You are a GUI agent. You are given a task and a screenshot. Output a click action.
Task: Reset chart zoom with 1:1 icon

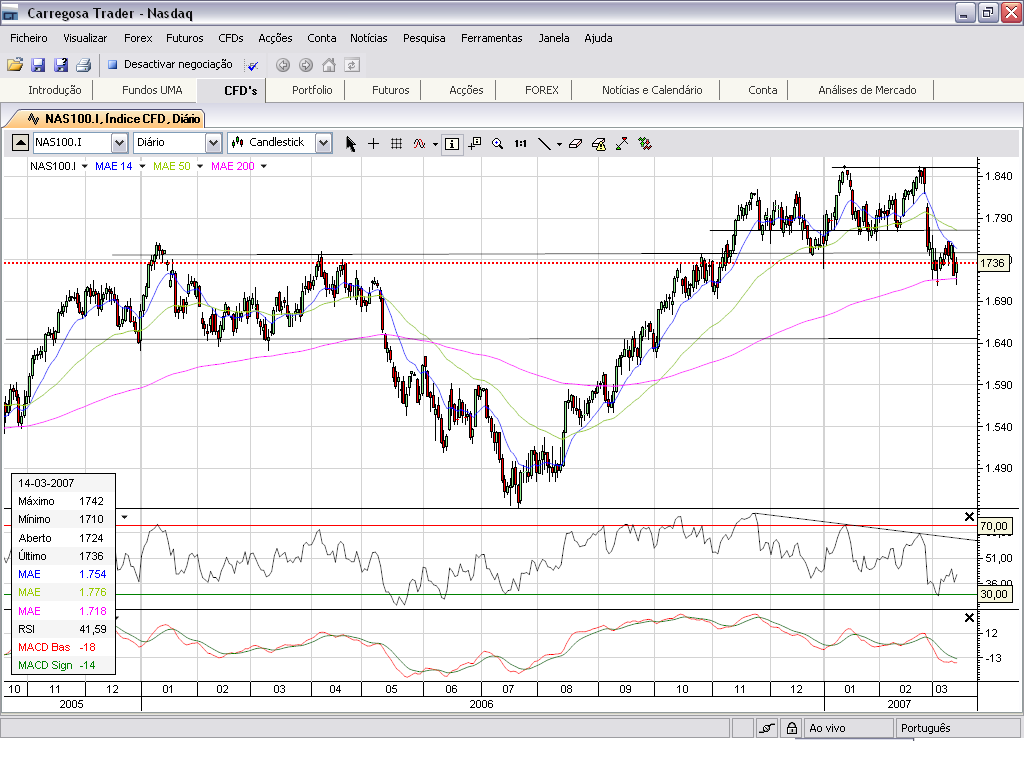click(520, 143)
